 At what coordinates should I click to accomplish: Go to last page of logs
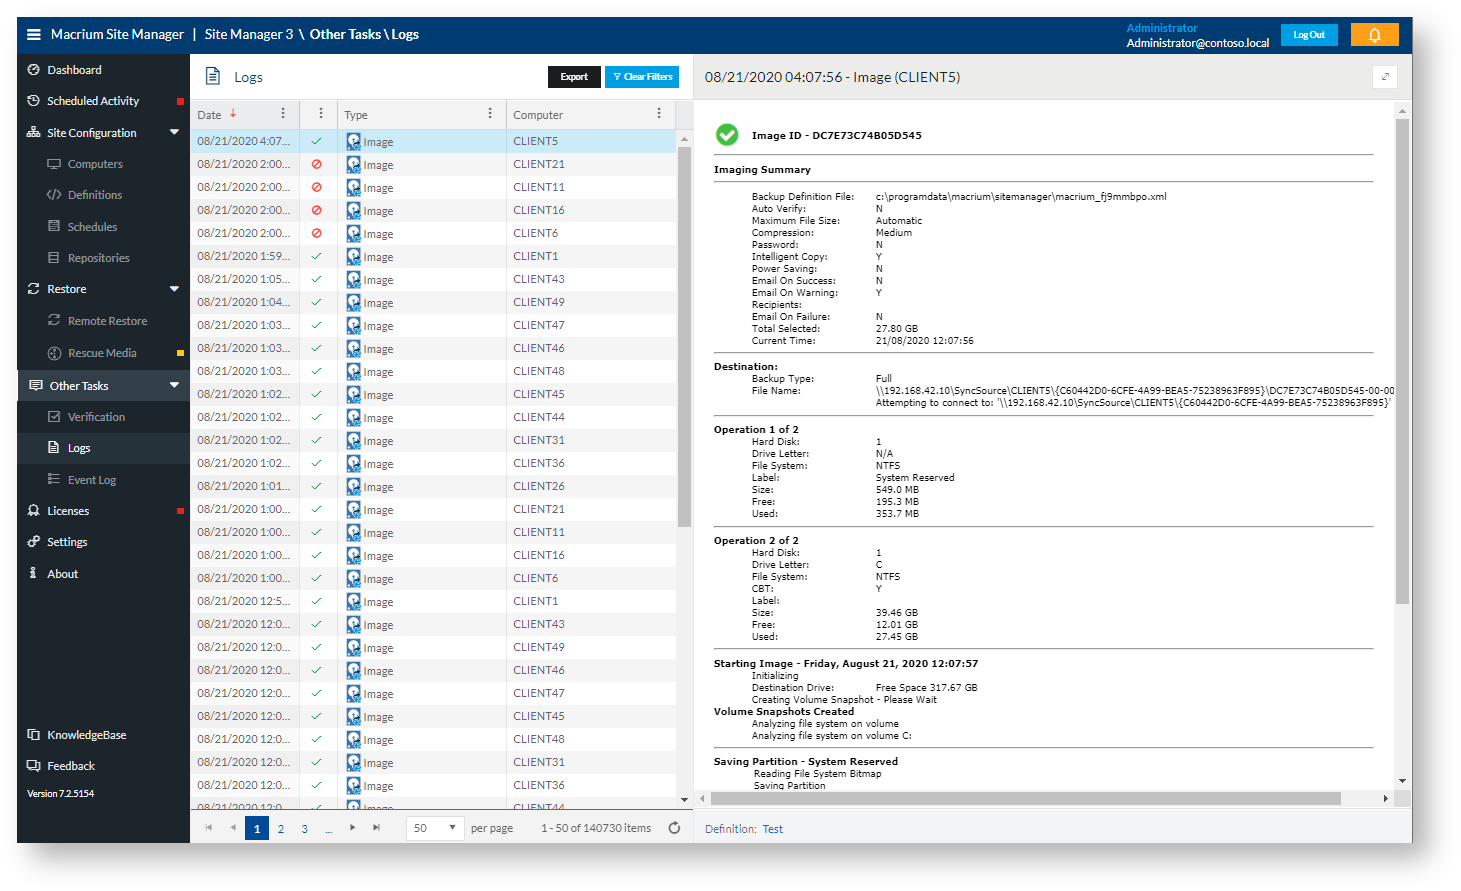pos(376,828)
